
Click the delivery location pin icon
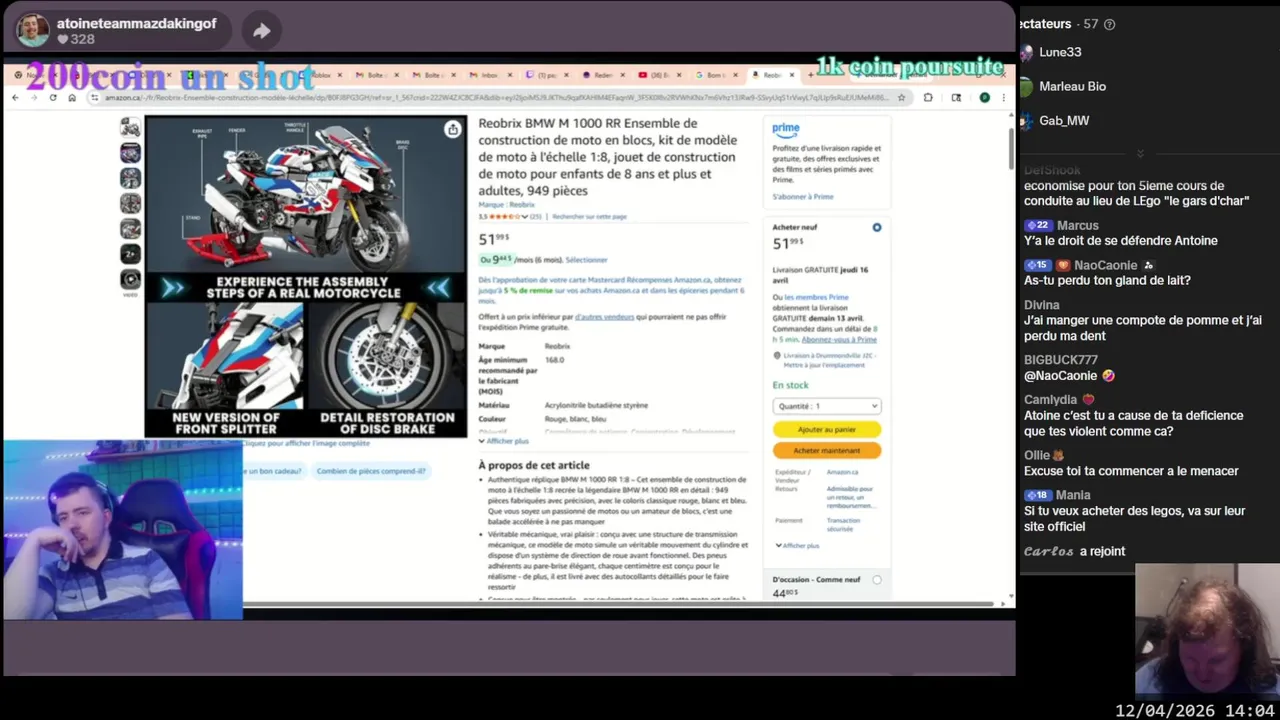[777, 355]
